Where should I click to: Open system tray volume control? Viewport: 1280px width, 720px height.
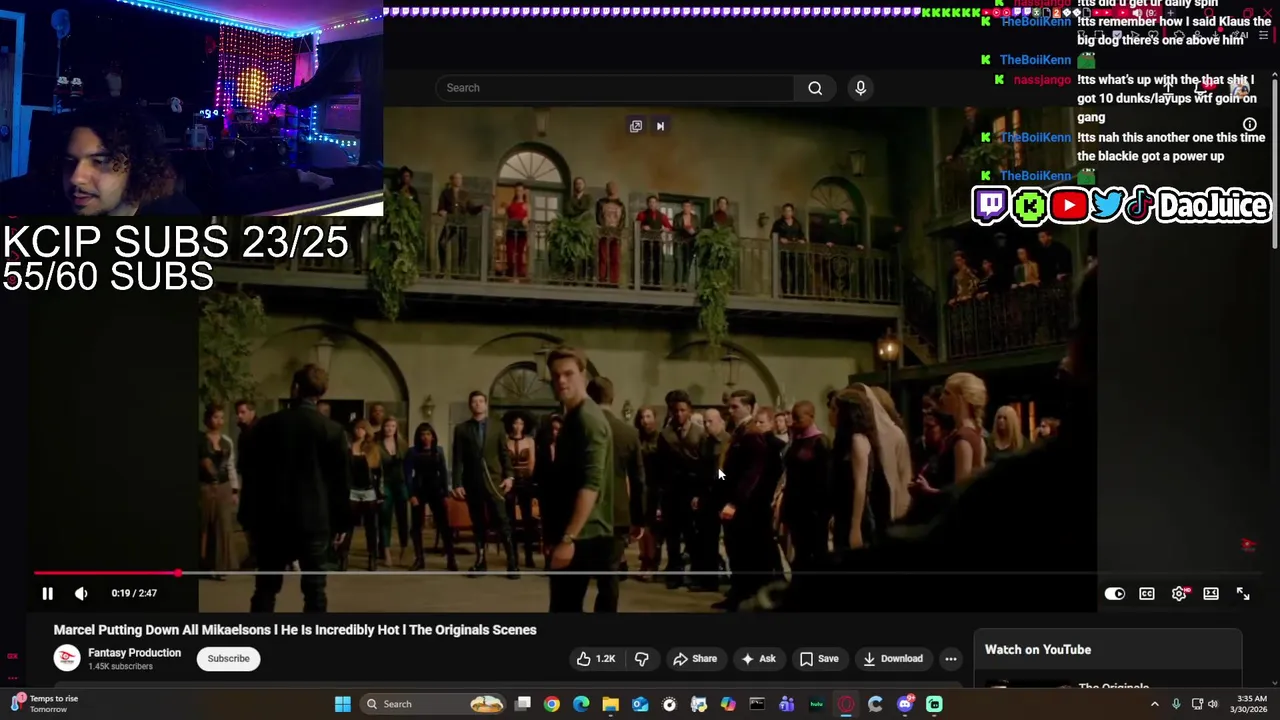coord(1213,704)
